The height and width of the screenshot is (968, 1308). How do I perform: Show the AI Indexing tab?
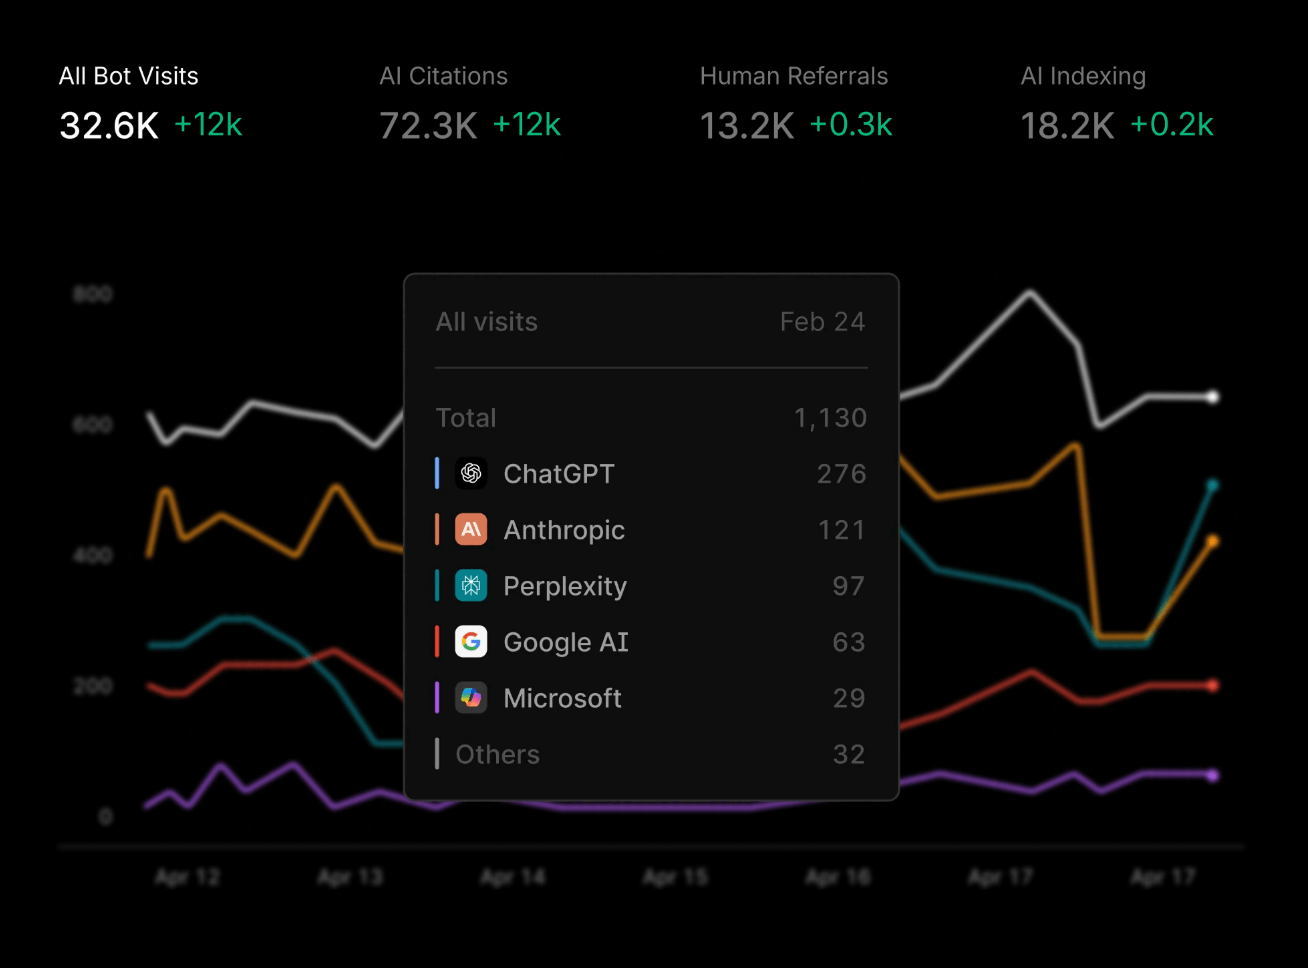(1117, 105)
